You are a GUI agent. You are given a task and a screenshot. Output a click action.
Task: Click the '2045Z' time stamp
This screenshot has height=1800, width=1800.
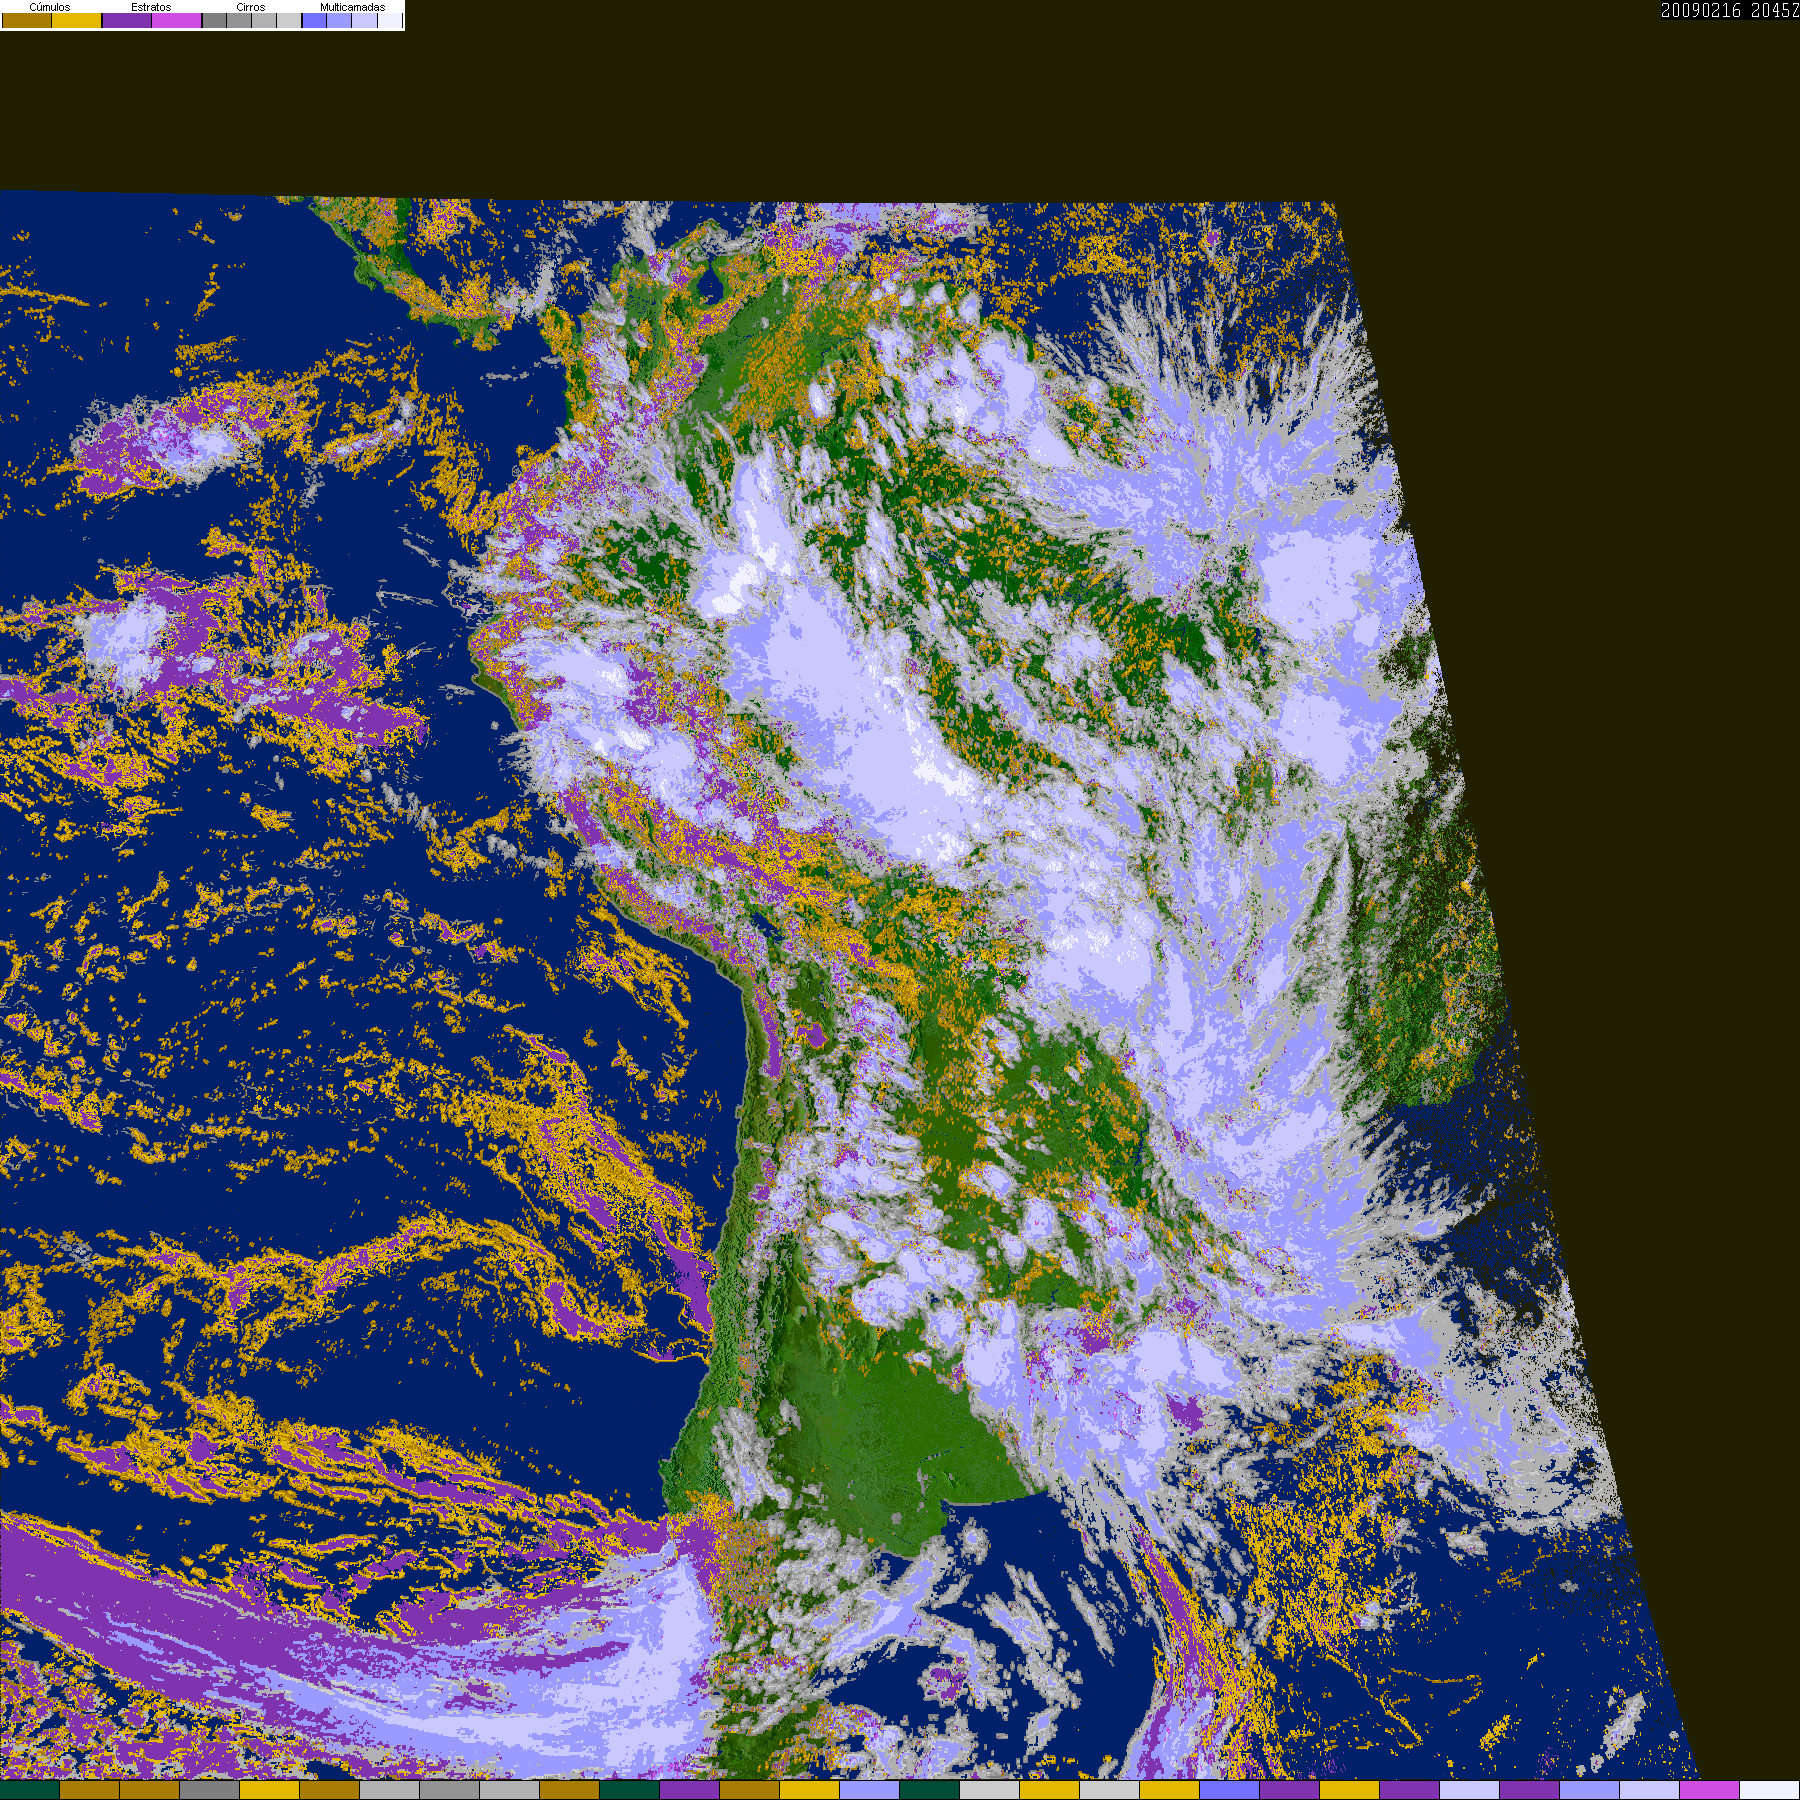(1775, 10)
